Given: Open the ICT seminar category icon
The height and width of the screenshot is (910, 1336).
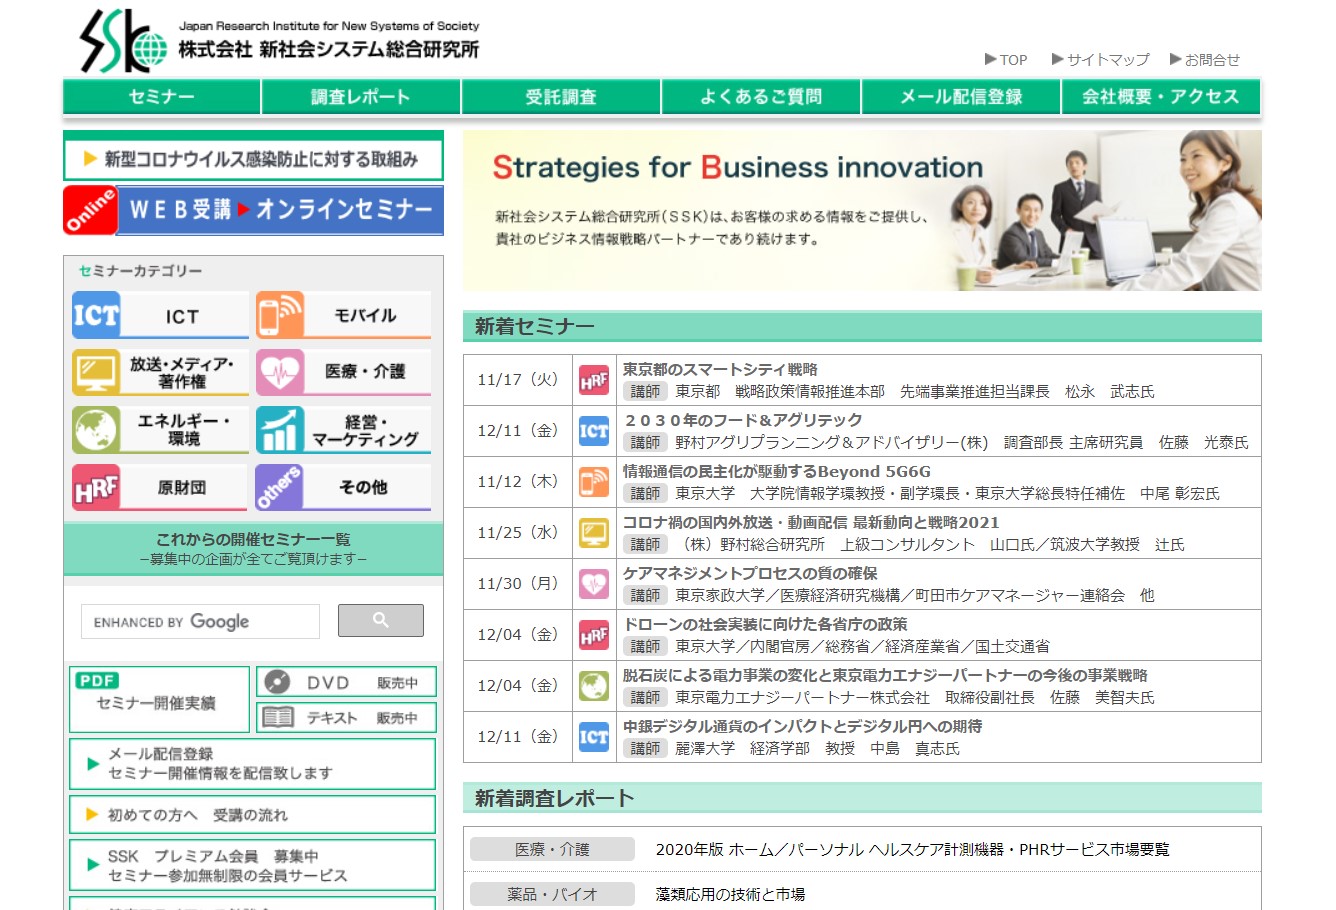Looking at the screenshot, I should click(96, 315).
